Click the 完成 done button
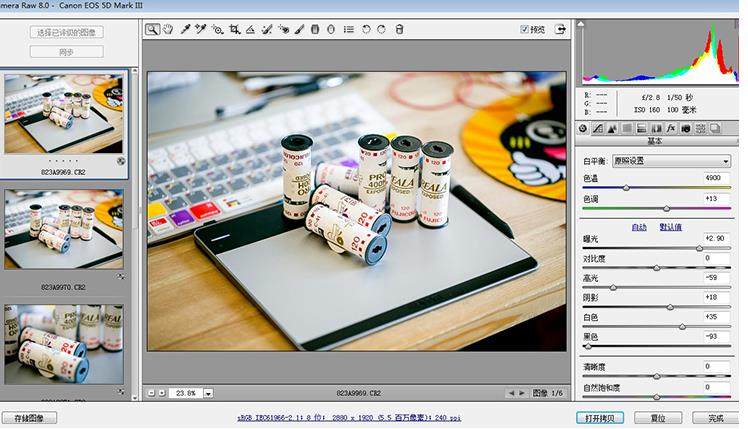The width and height of the screenshot is (748, 429). [716, 418]
